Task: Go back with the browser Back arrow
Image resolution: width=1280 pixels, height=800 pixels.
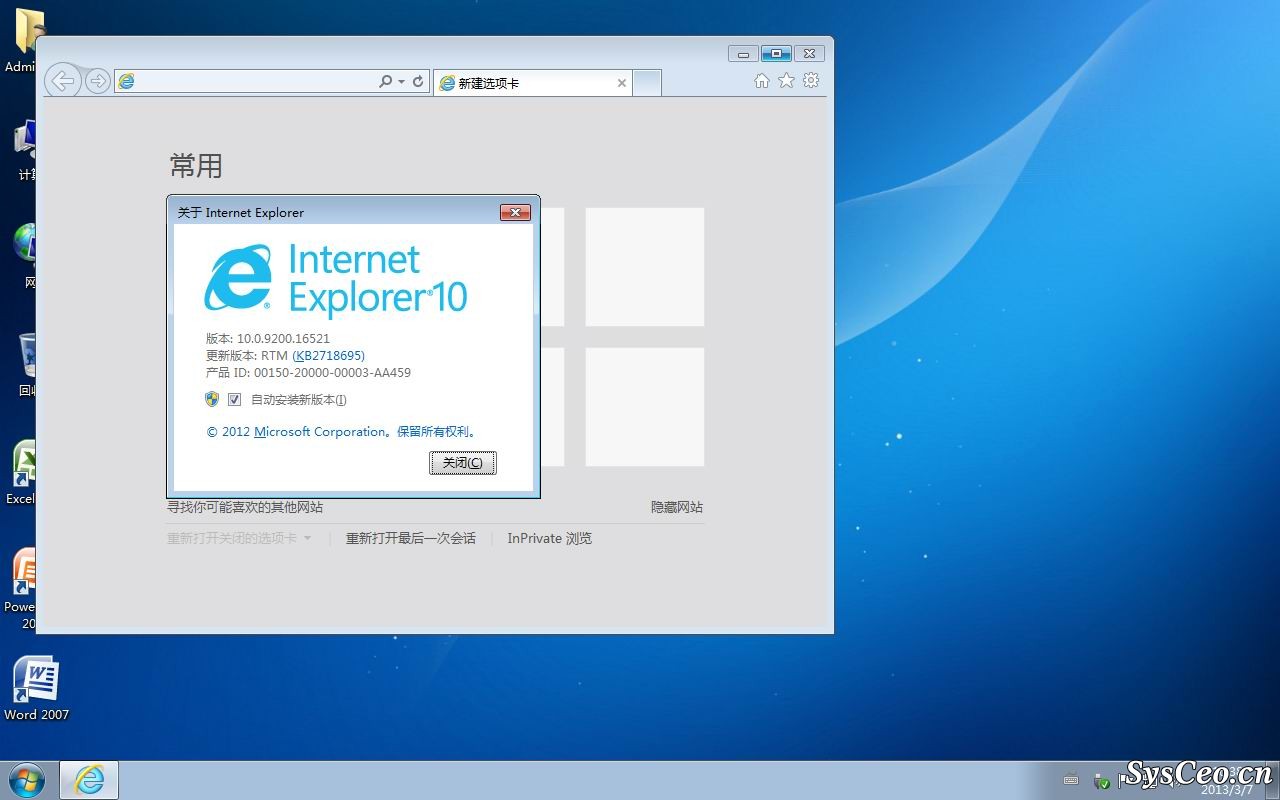Action: click(x=63, y=81)
